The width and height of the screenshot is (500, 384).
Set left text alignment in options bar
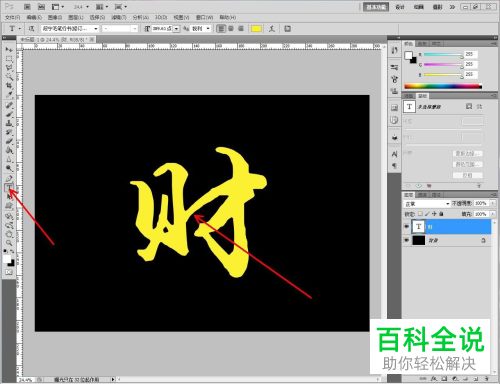221,29
